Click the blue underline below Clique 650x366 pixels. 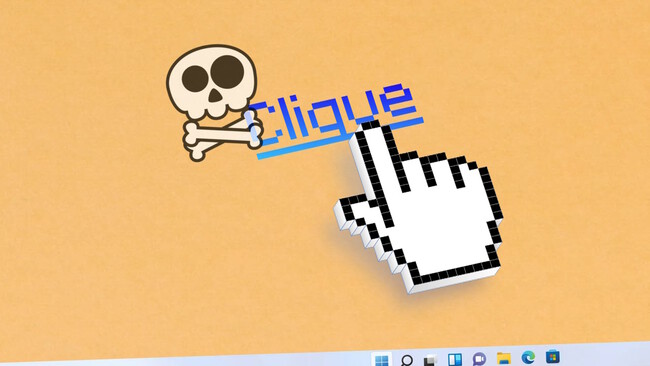[340, 138]
